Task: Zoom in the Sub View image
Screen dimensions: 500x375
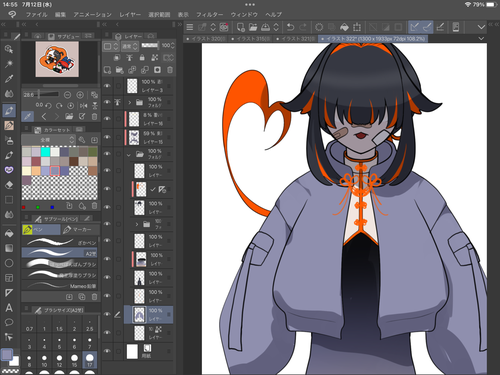Action: click(80, 95)
